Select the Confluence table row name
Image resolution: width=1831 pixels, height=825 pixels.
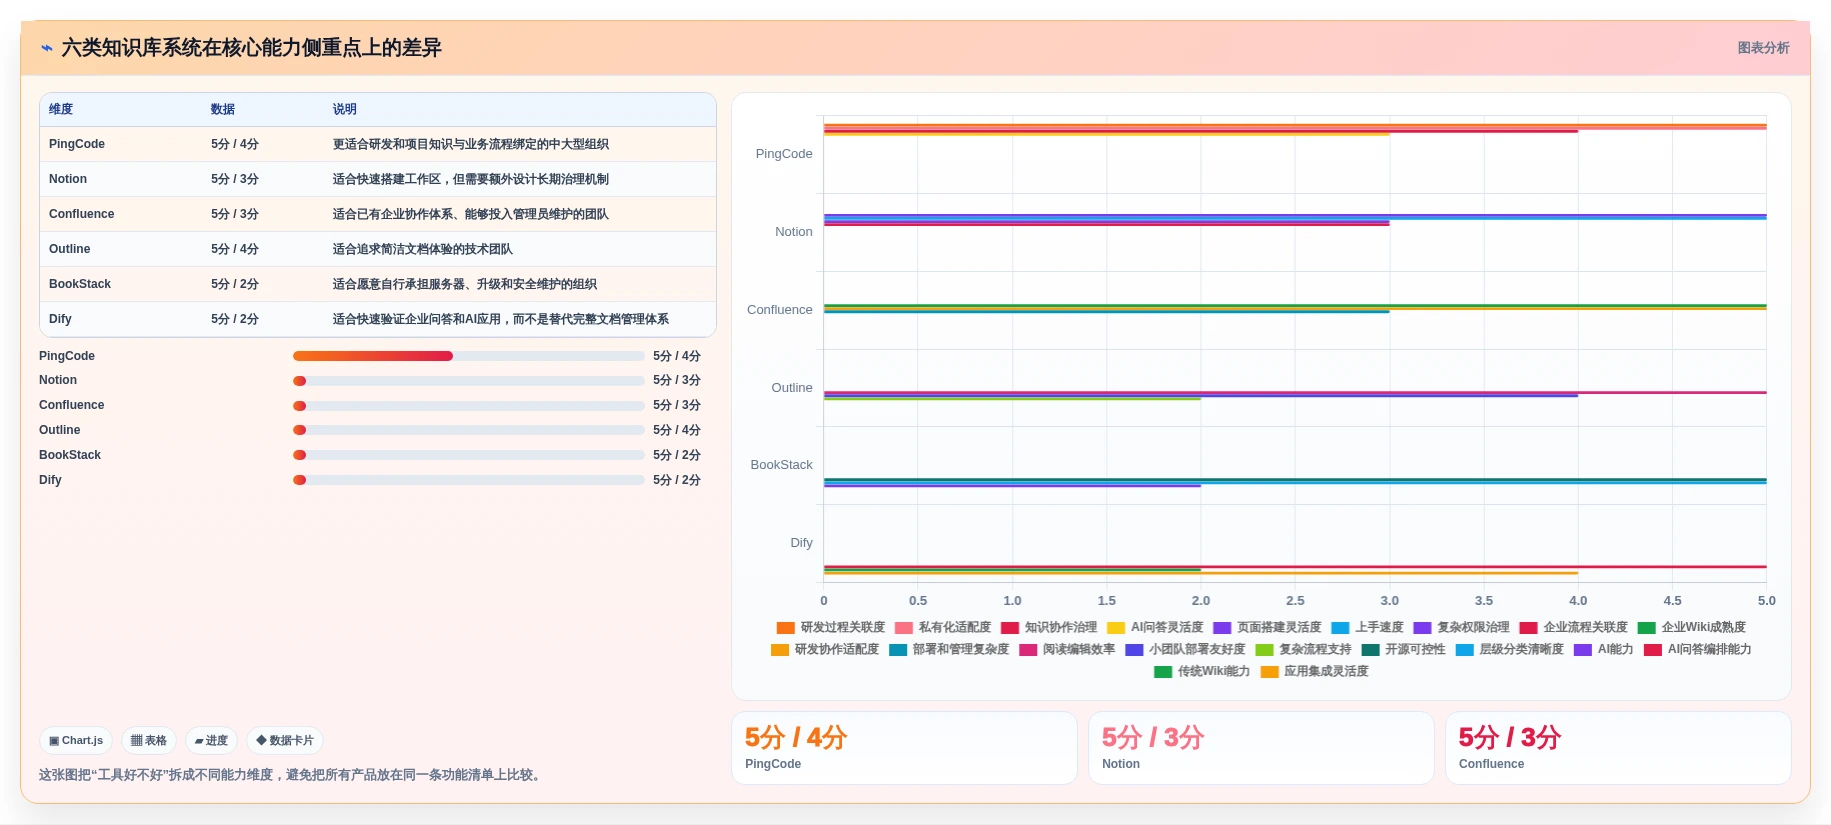point(81,214)
